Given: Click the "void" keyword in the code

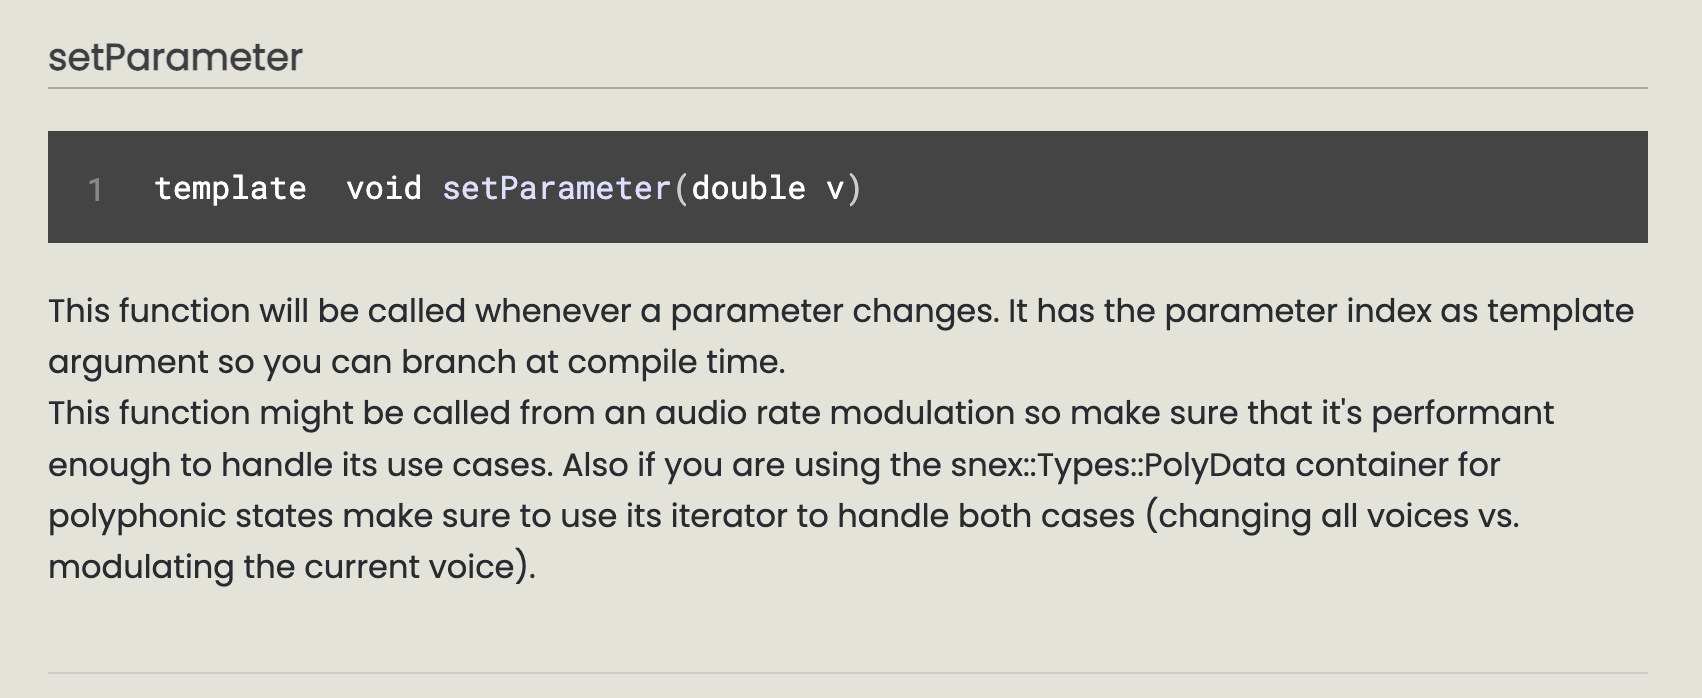Looking at the screenshot, I should pyautogui.click(x=383, y=188).
